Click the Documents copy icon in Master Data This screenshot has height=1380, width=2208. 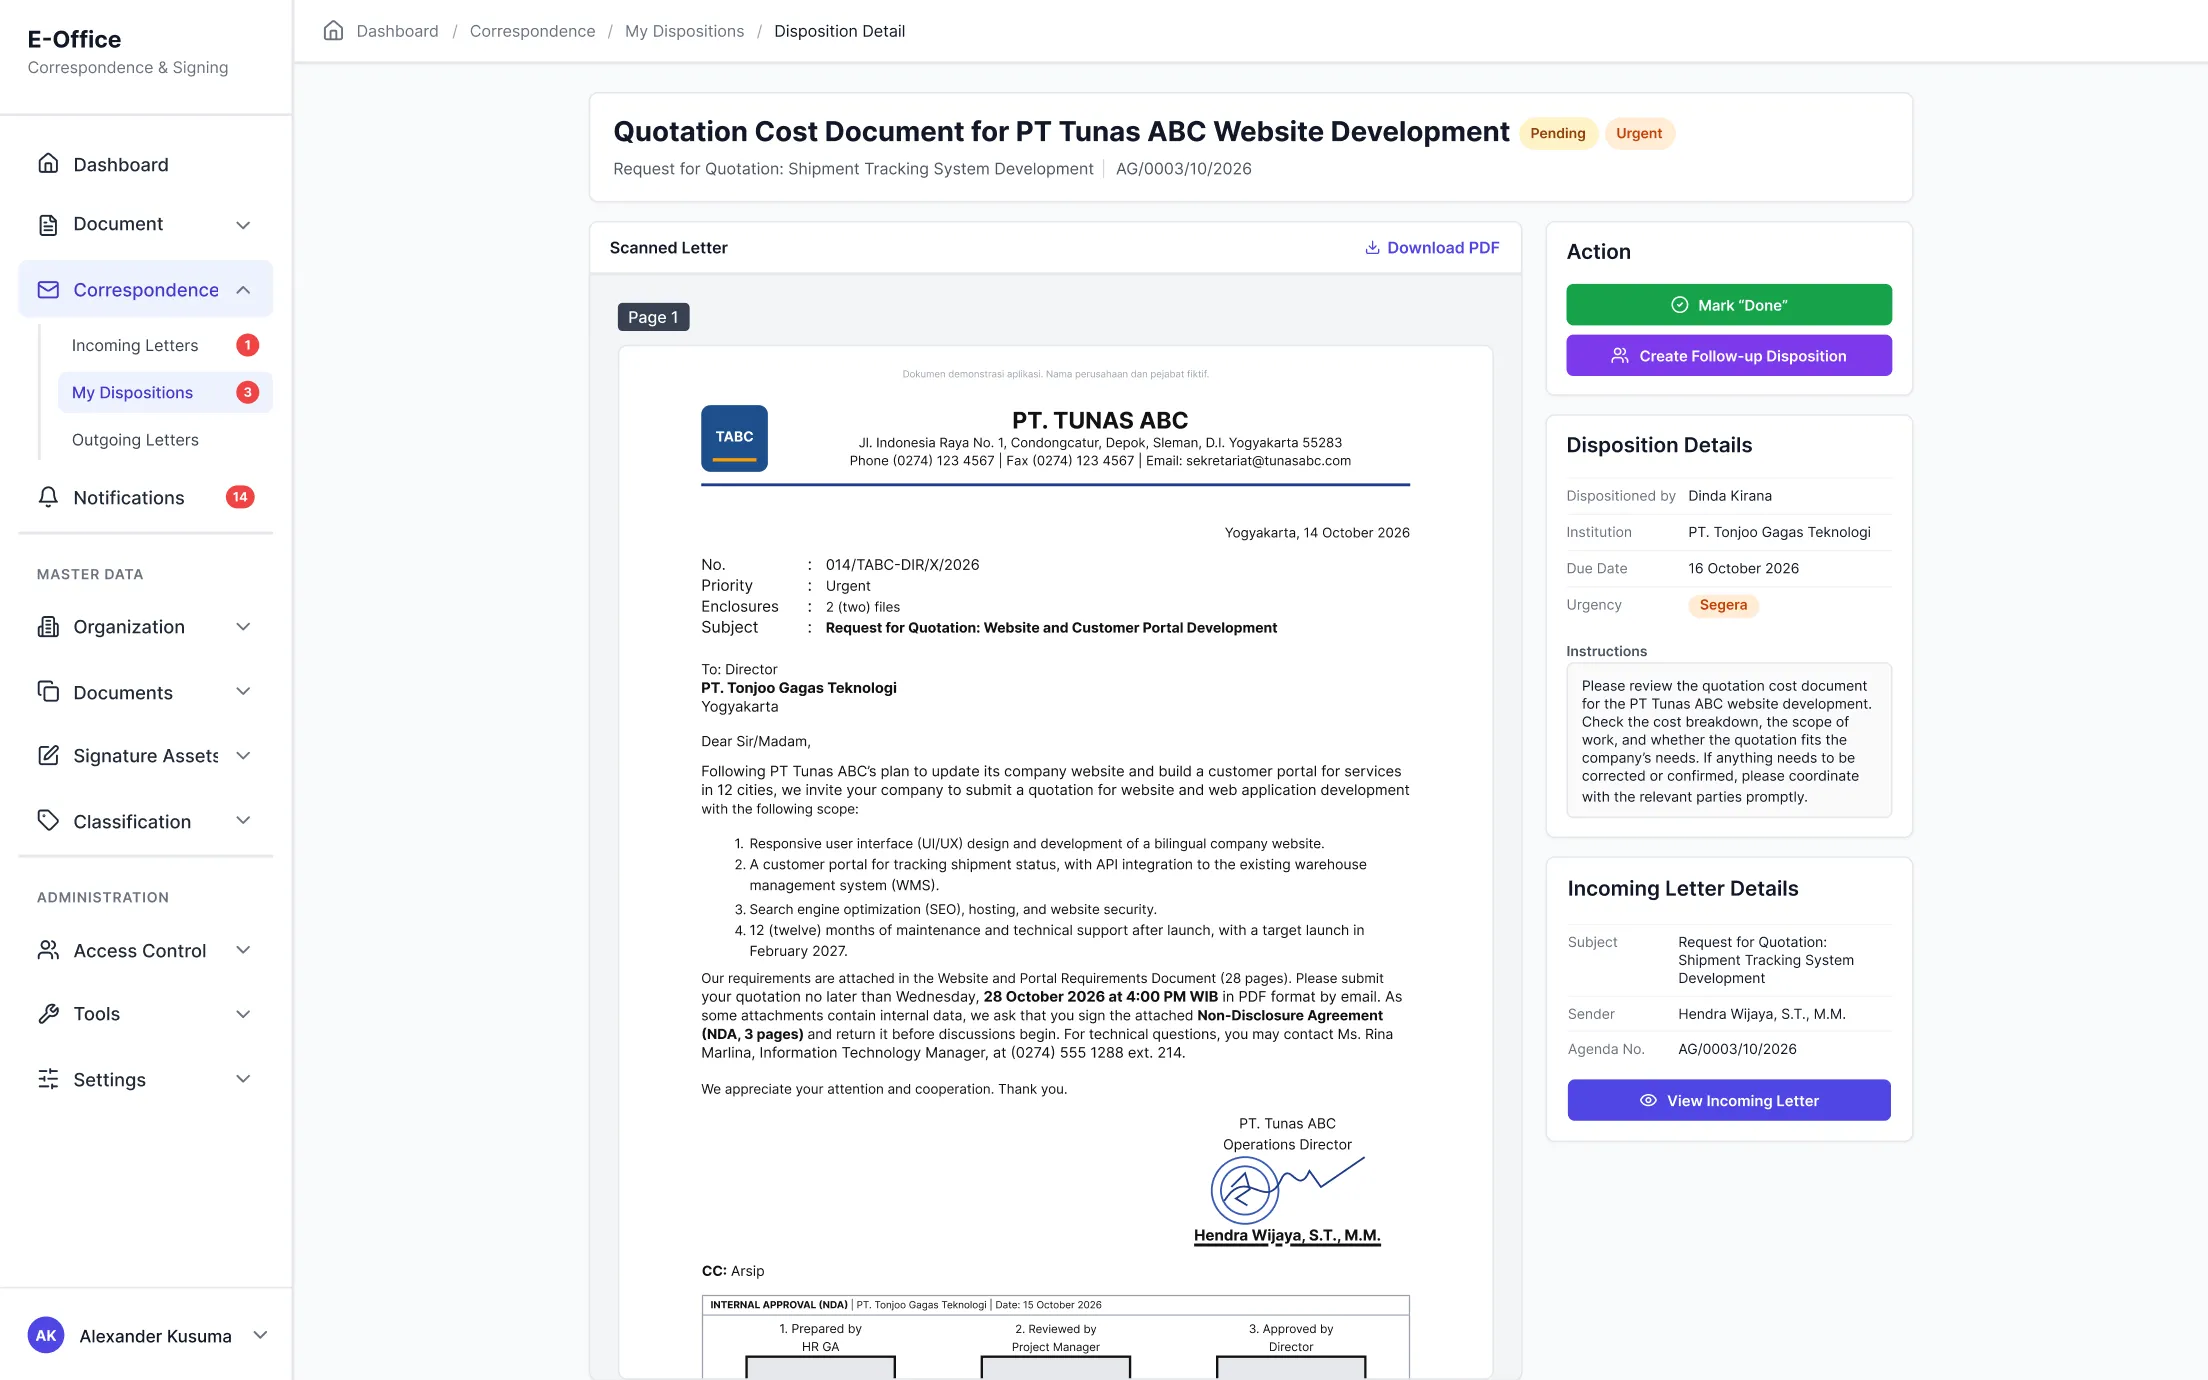[48, 691]
